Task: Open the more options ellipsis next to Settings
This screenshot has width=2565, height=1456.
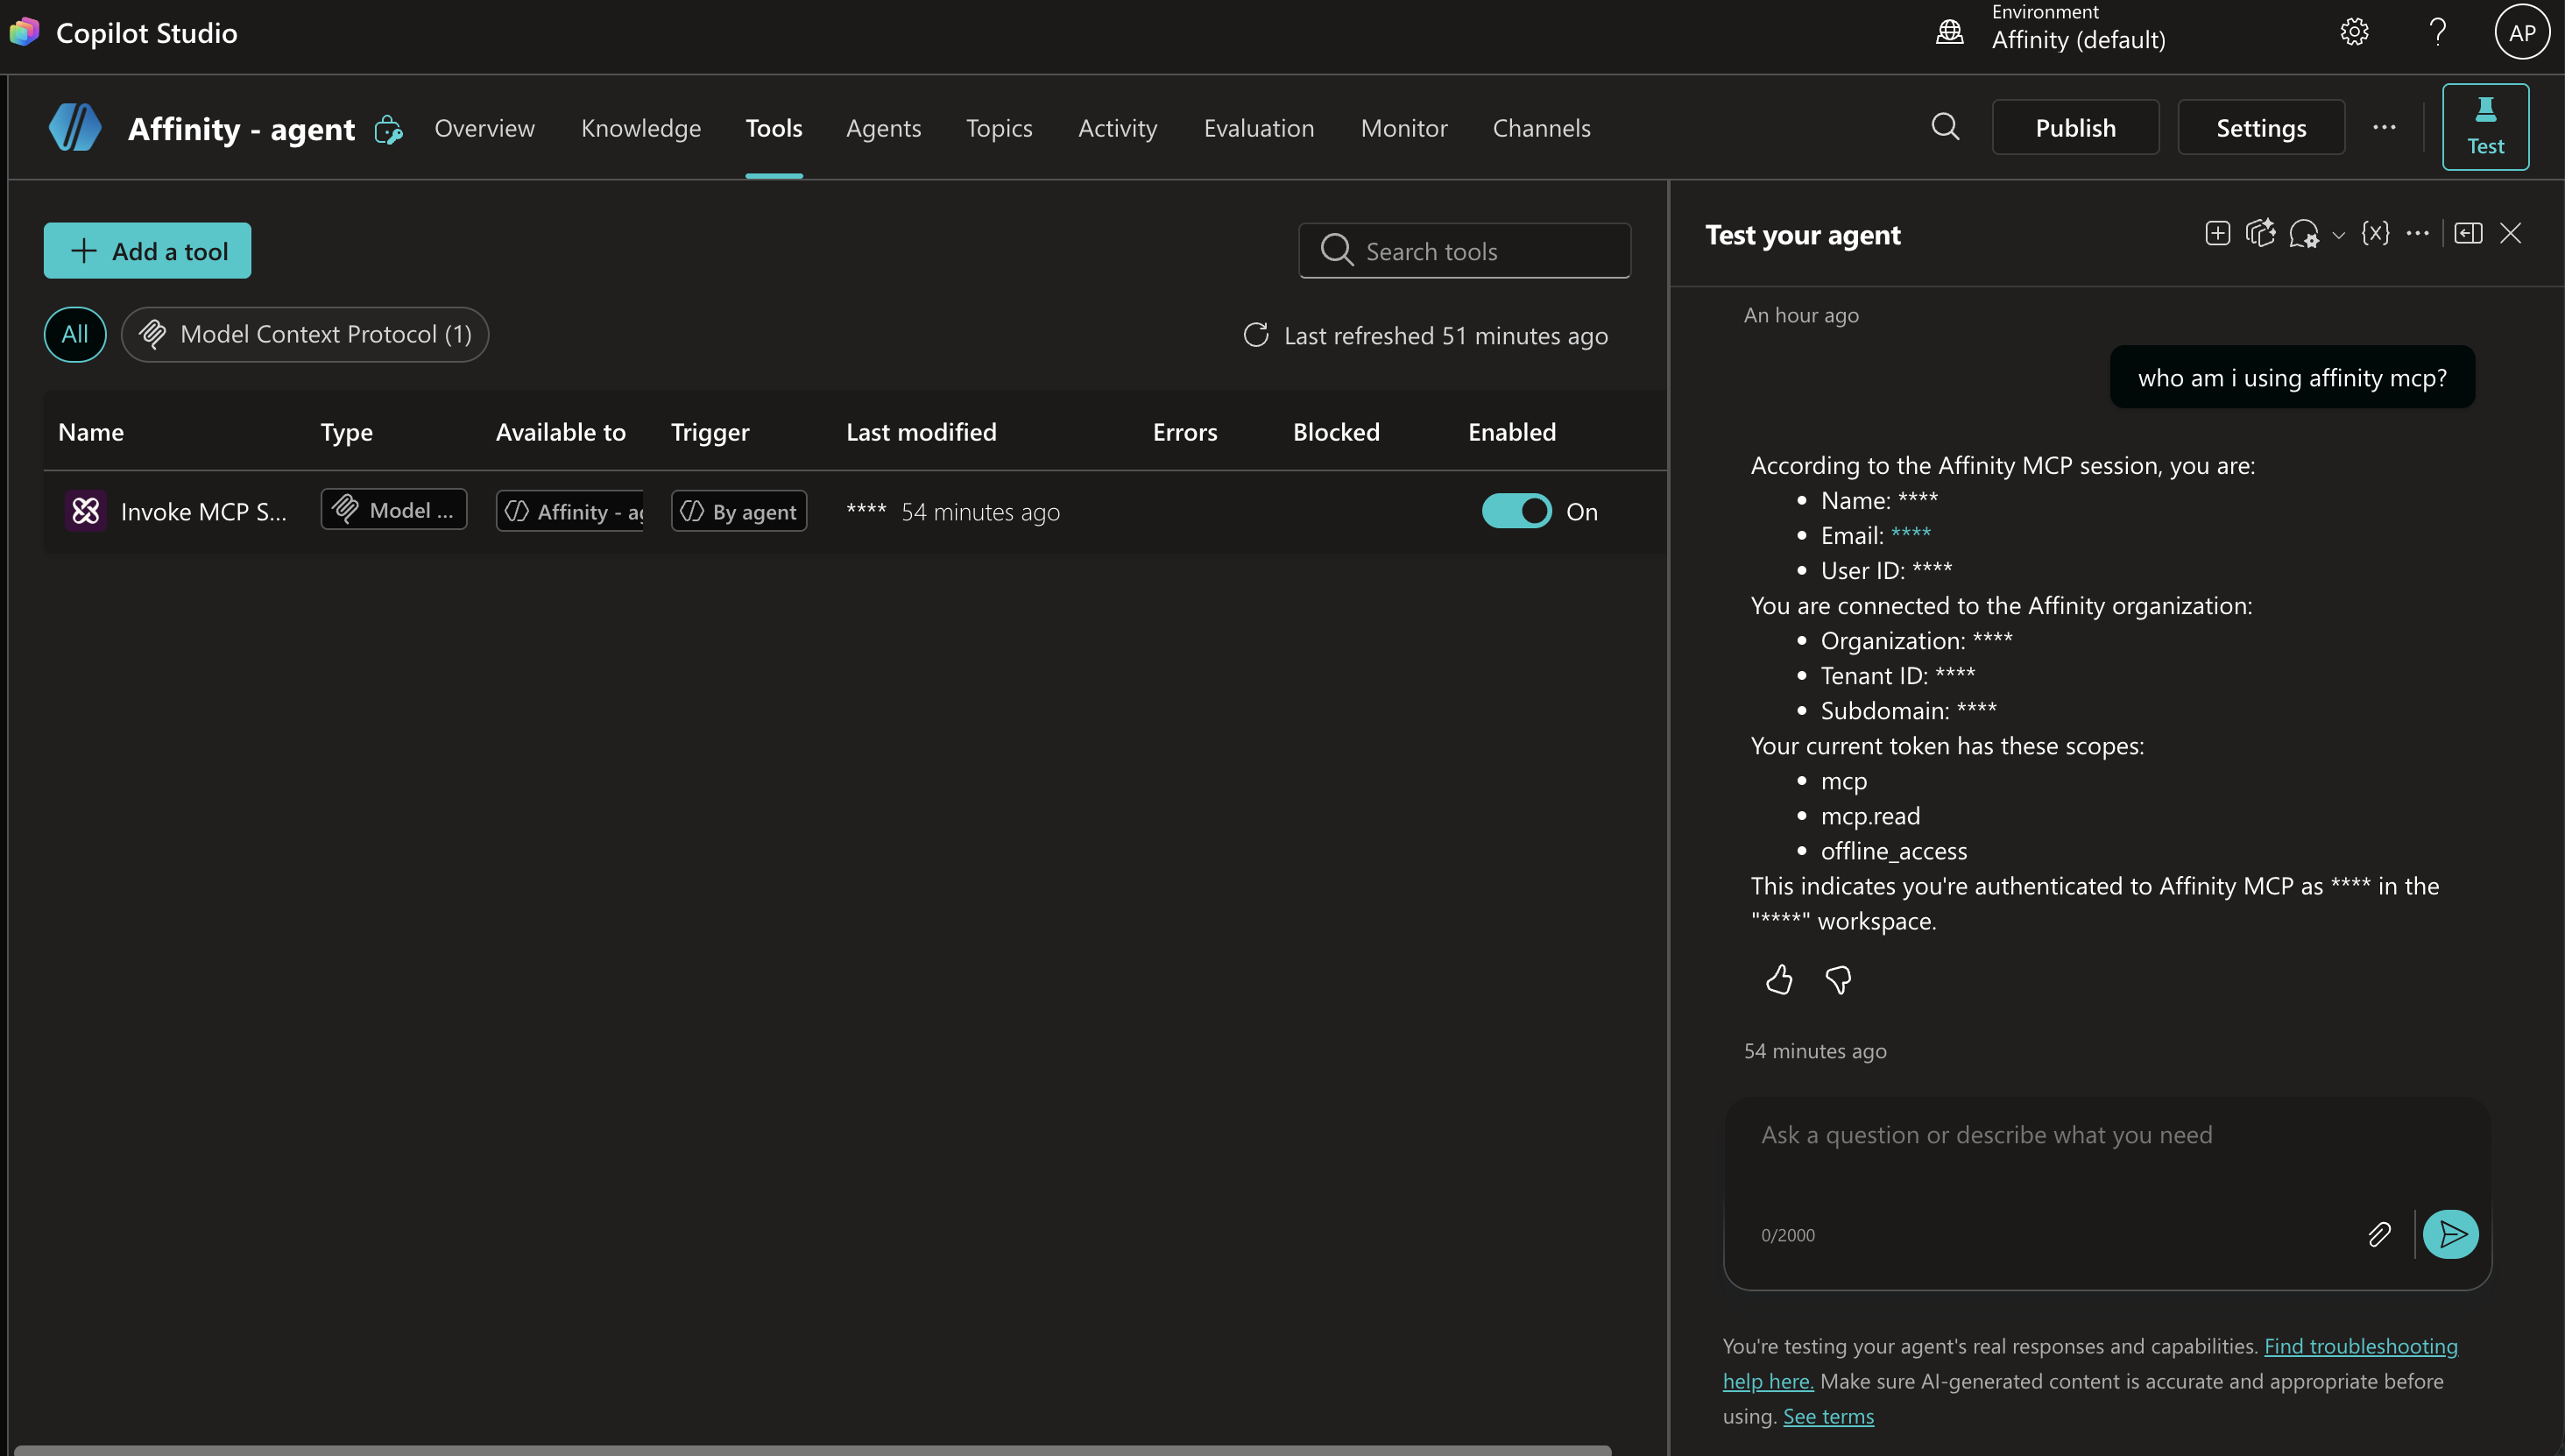Action: 2384,127
